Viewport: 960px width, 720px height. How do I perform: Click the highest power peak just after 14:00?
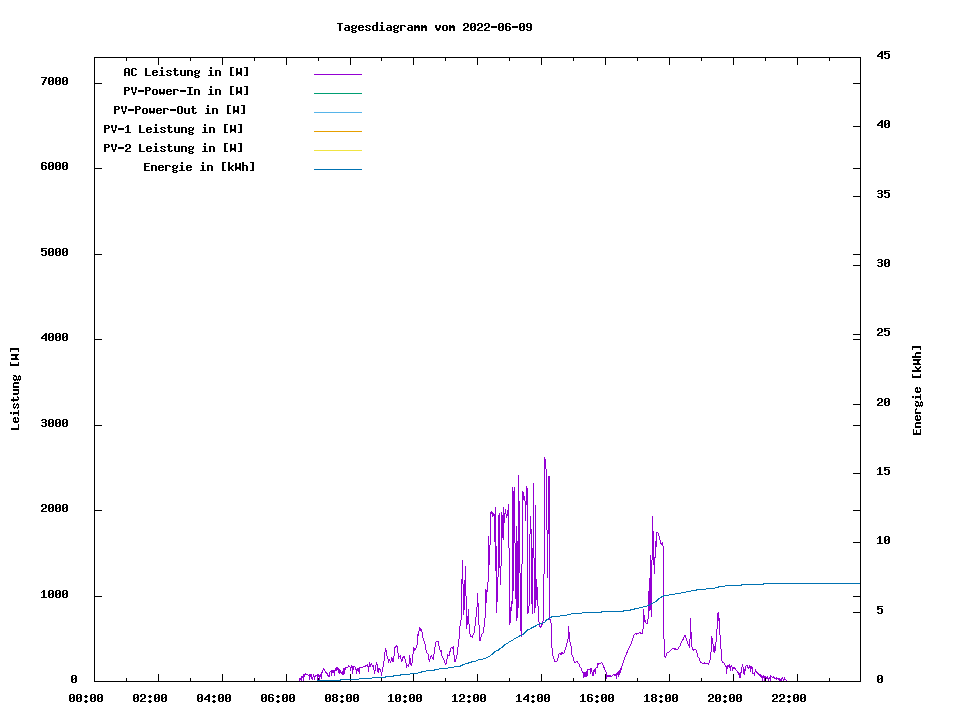[544, 459]
